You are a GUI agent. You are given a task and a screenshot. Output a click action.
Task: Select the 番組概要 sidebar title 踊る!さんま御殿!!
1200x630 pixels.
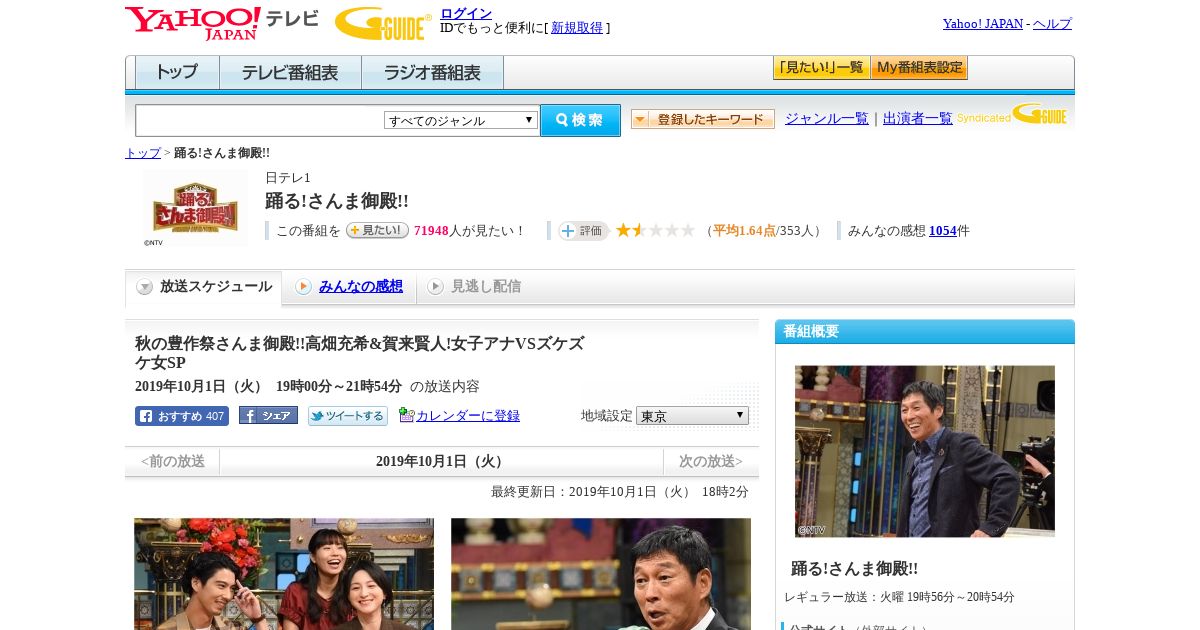[x=855, y=568]
